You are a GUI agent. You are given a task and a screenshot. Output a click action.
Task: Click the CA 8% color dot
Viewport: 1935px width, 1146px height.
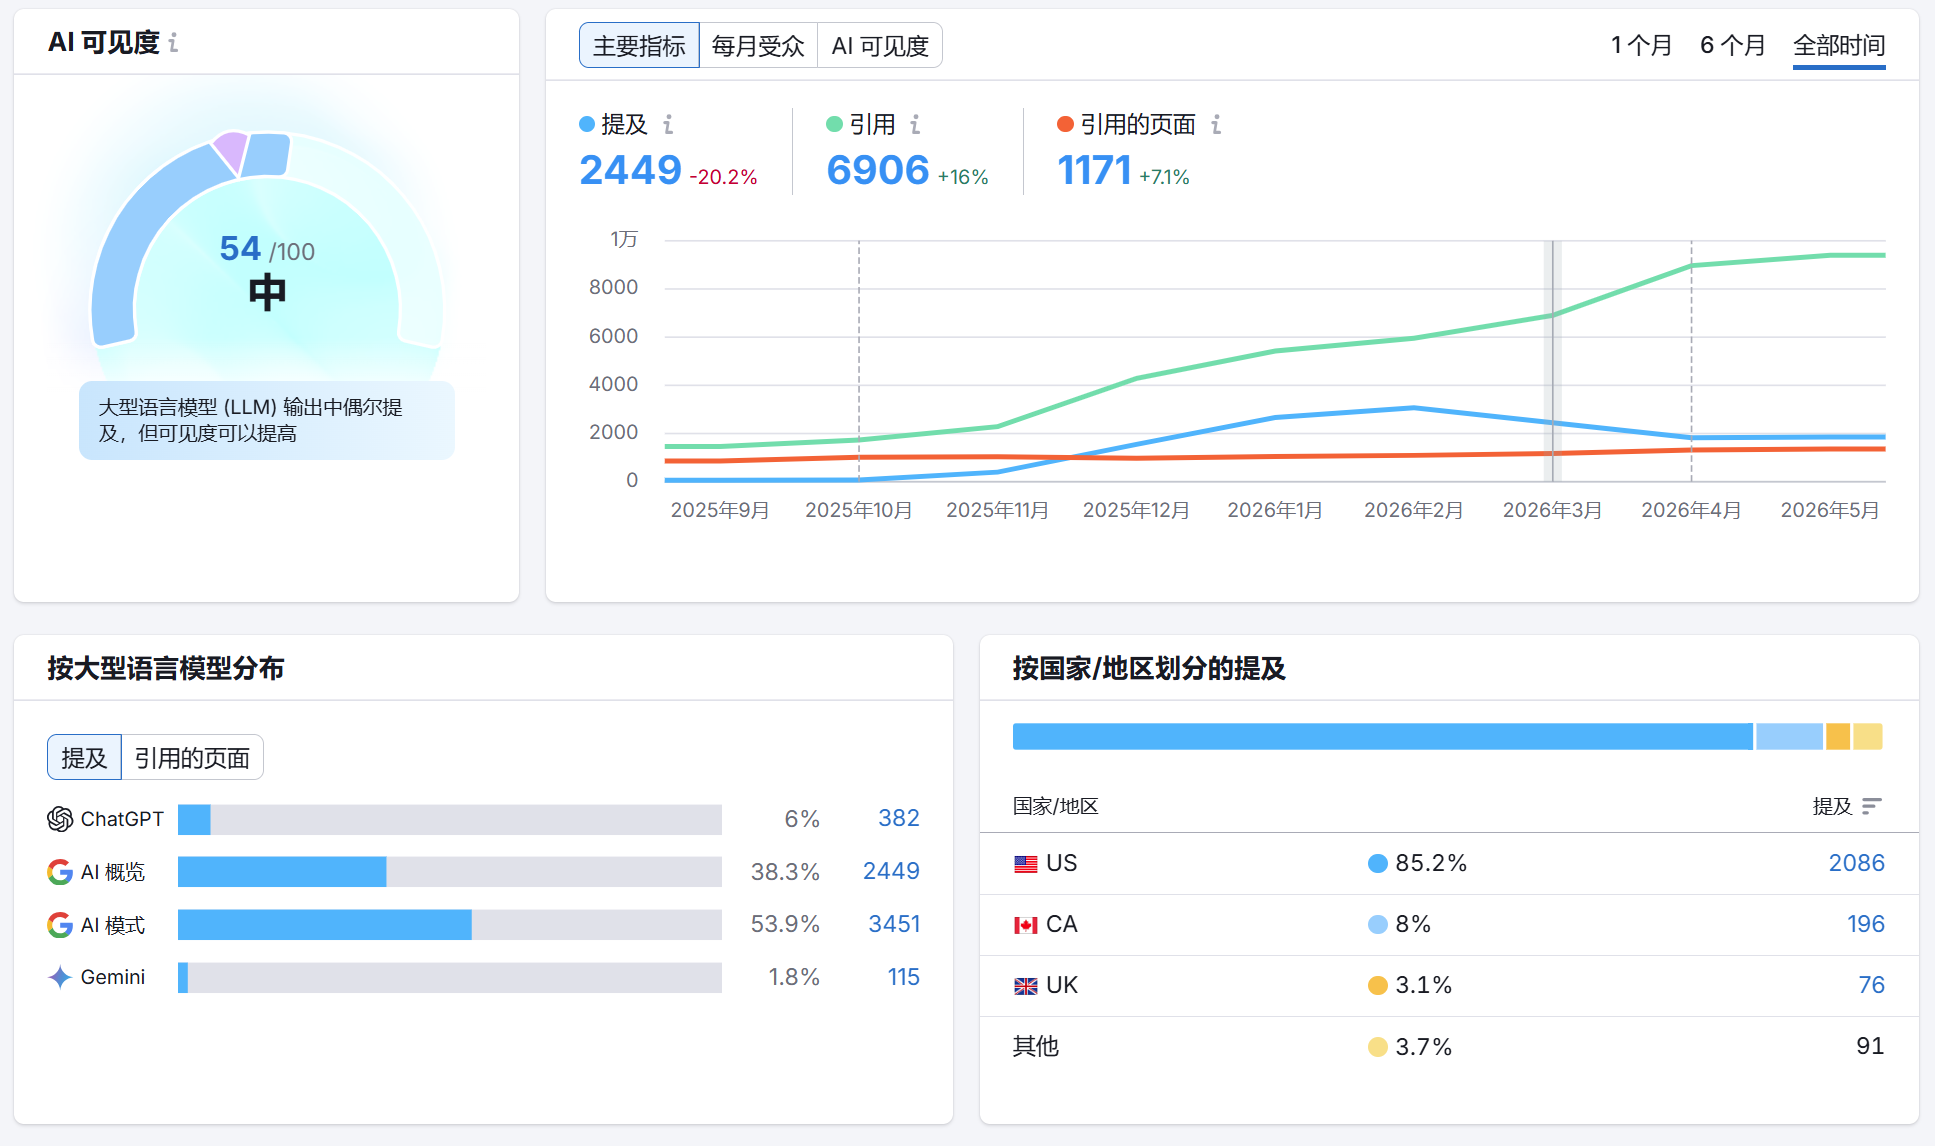tap(1378, 925)
